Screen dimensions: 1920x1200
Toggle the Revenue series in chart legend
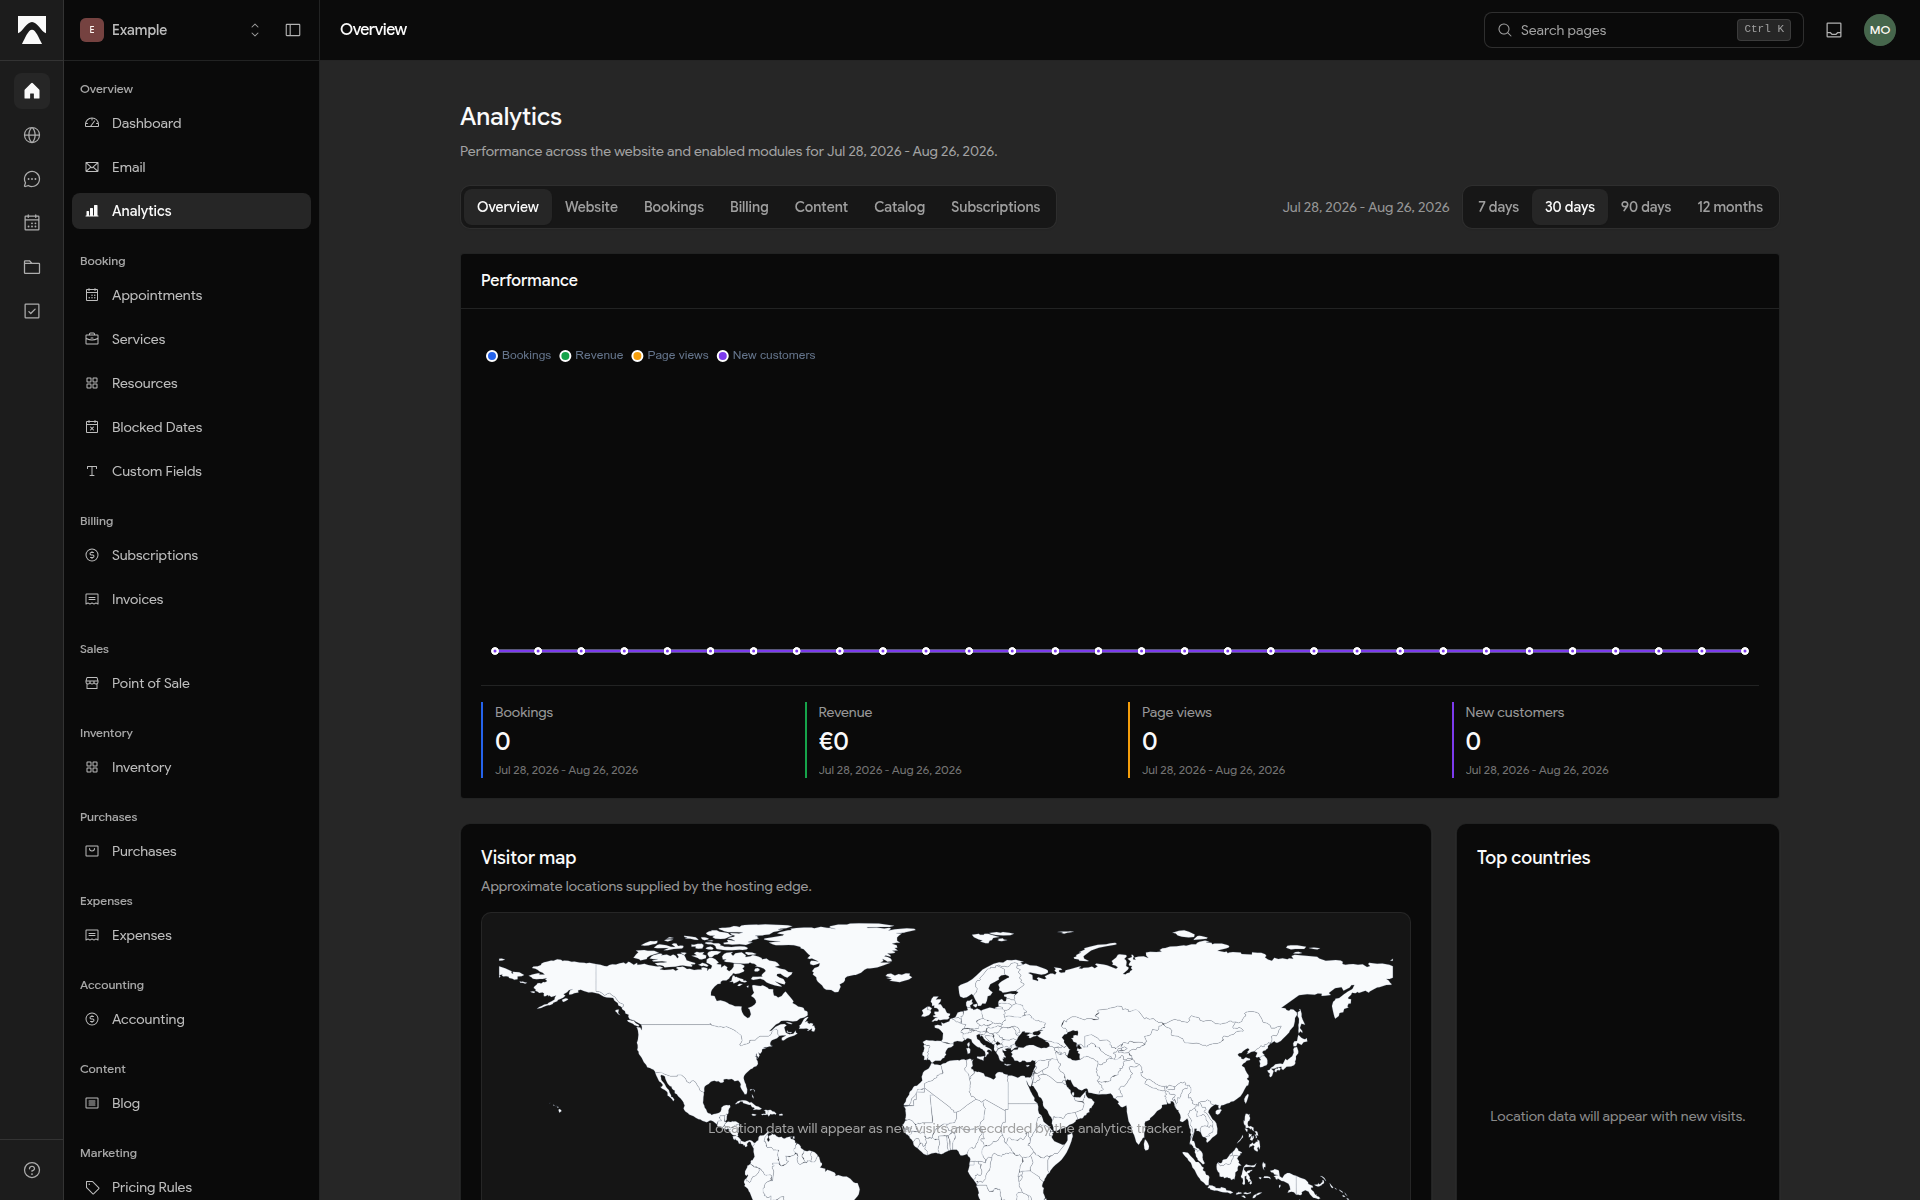pos(591,355)
